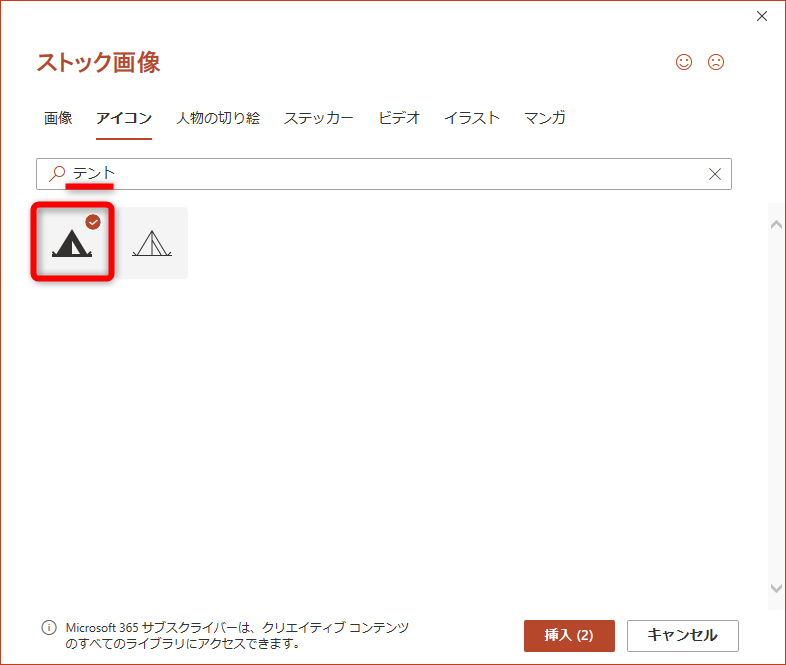Click inside the テント search field
This screenshot has width=786, height=665.
[x=384, y=174]
